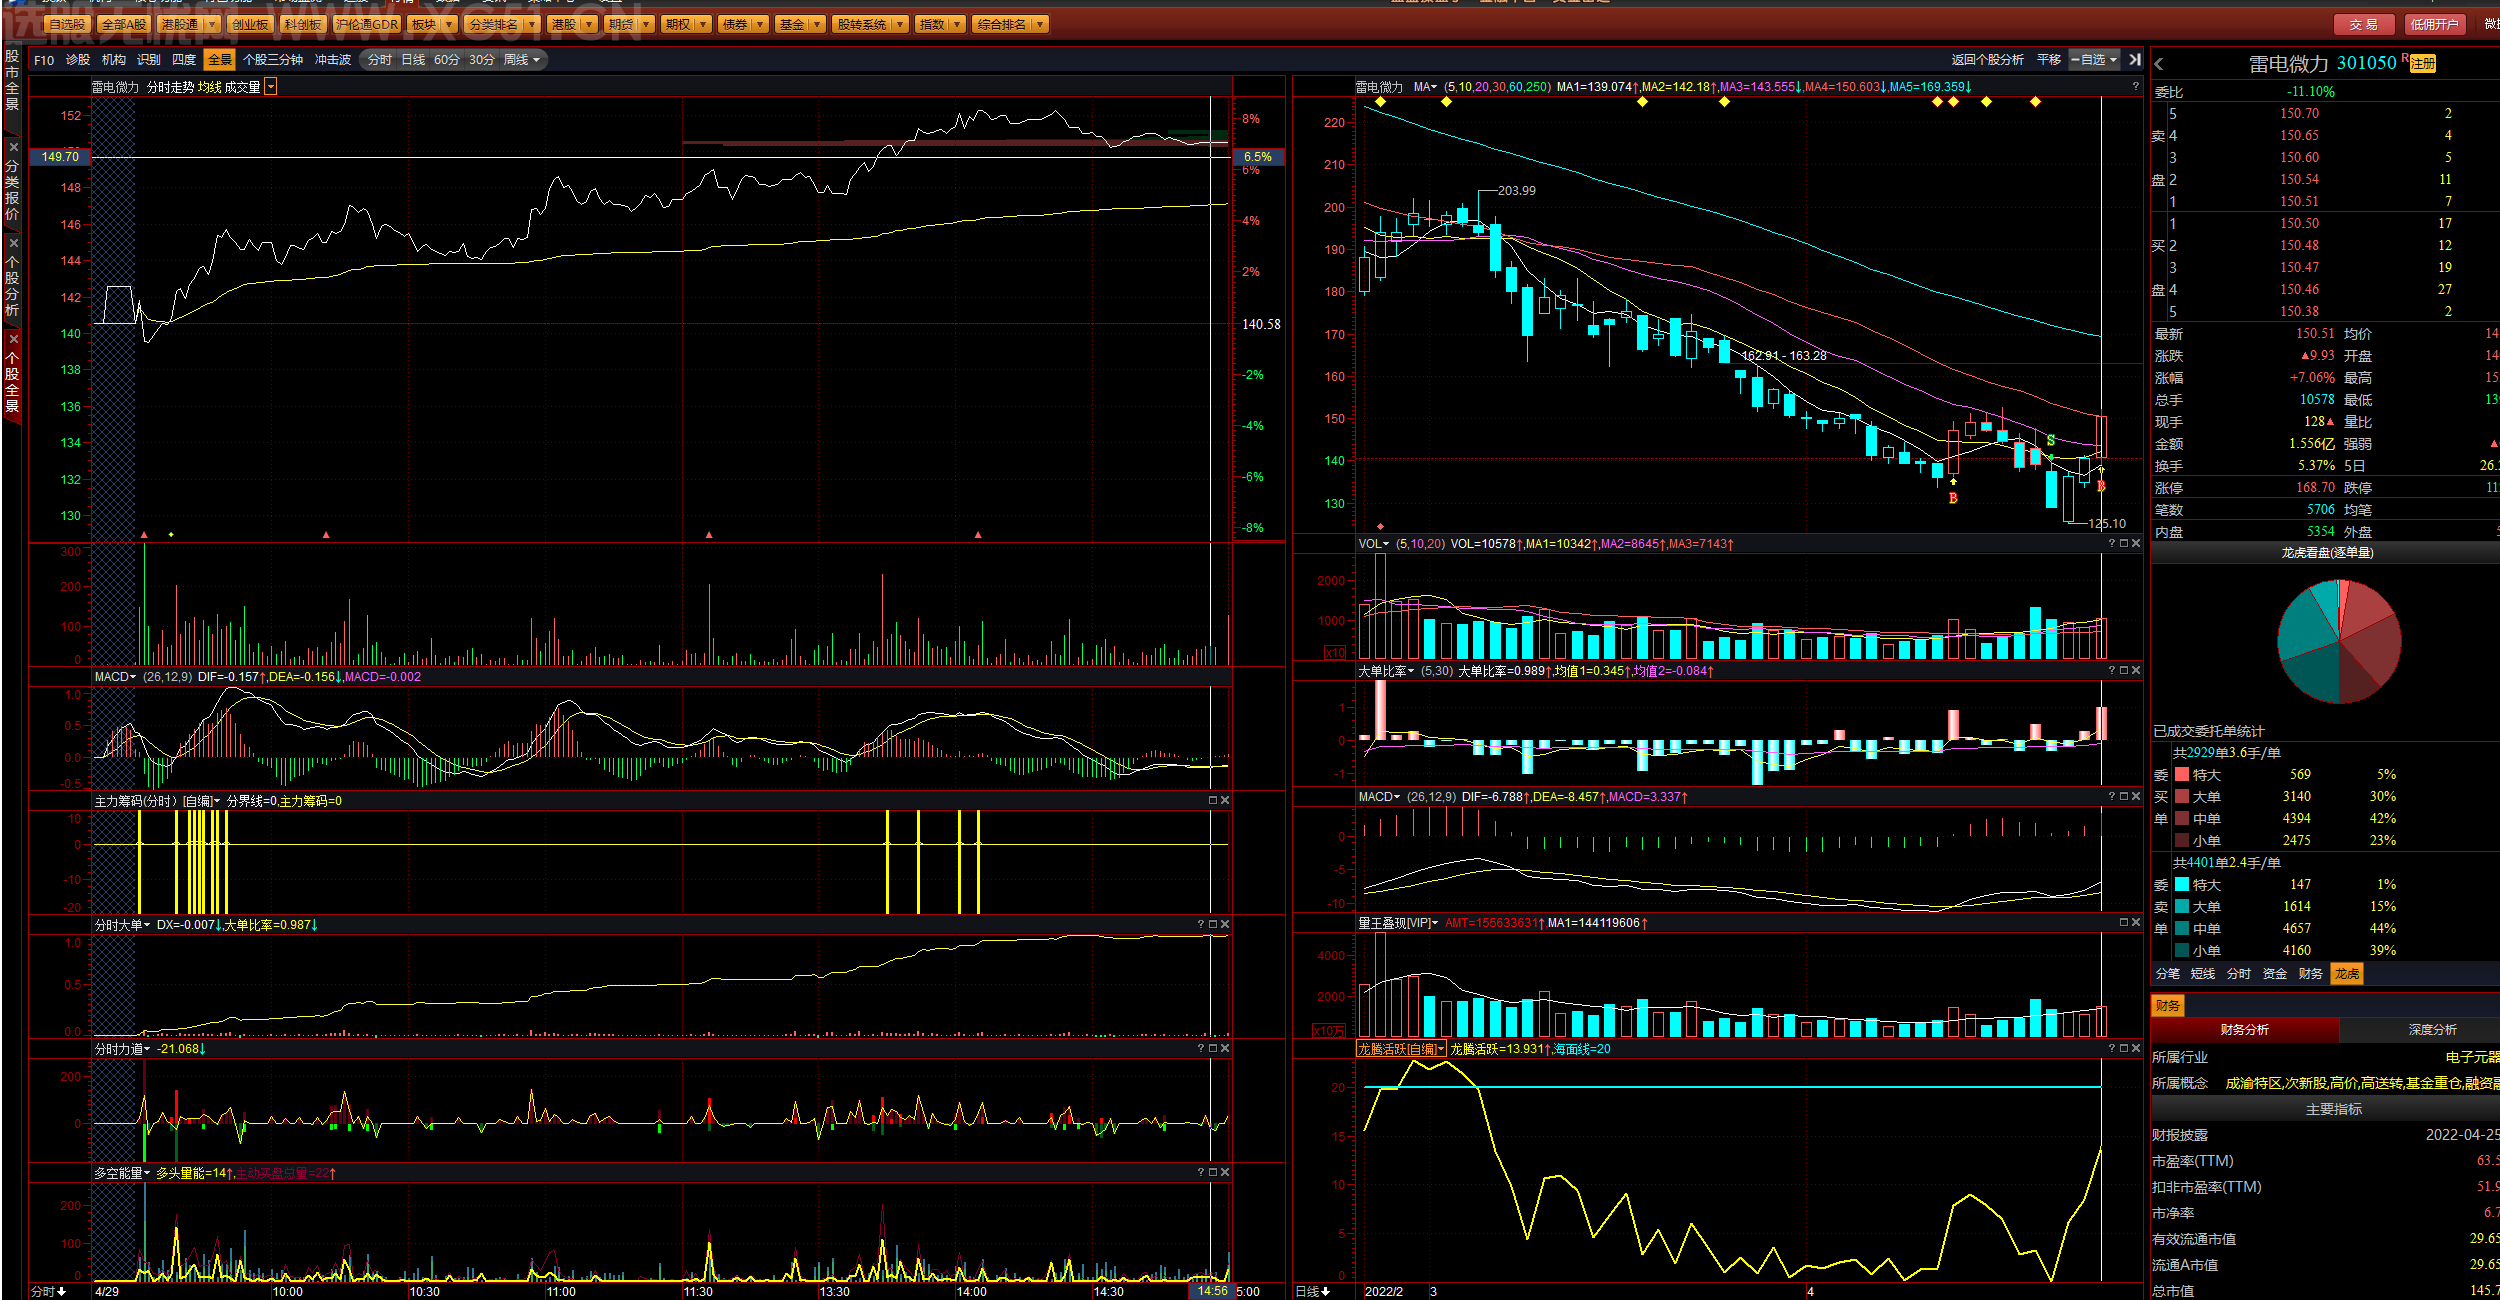
Task: Open the help icon on the MA chart header
Action: [x=2135, y=87]
